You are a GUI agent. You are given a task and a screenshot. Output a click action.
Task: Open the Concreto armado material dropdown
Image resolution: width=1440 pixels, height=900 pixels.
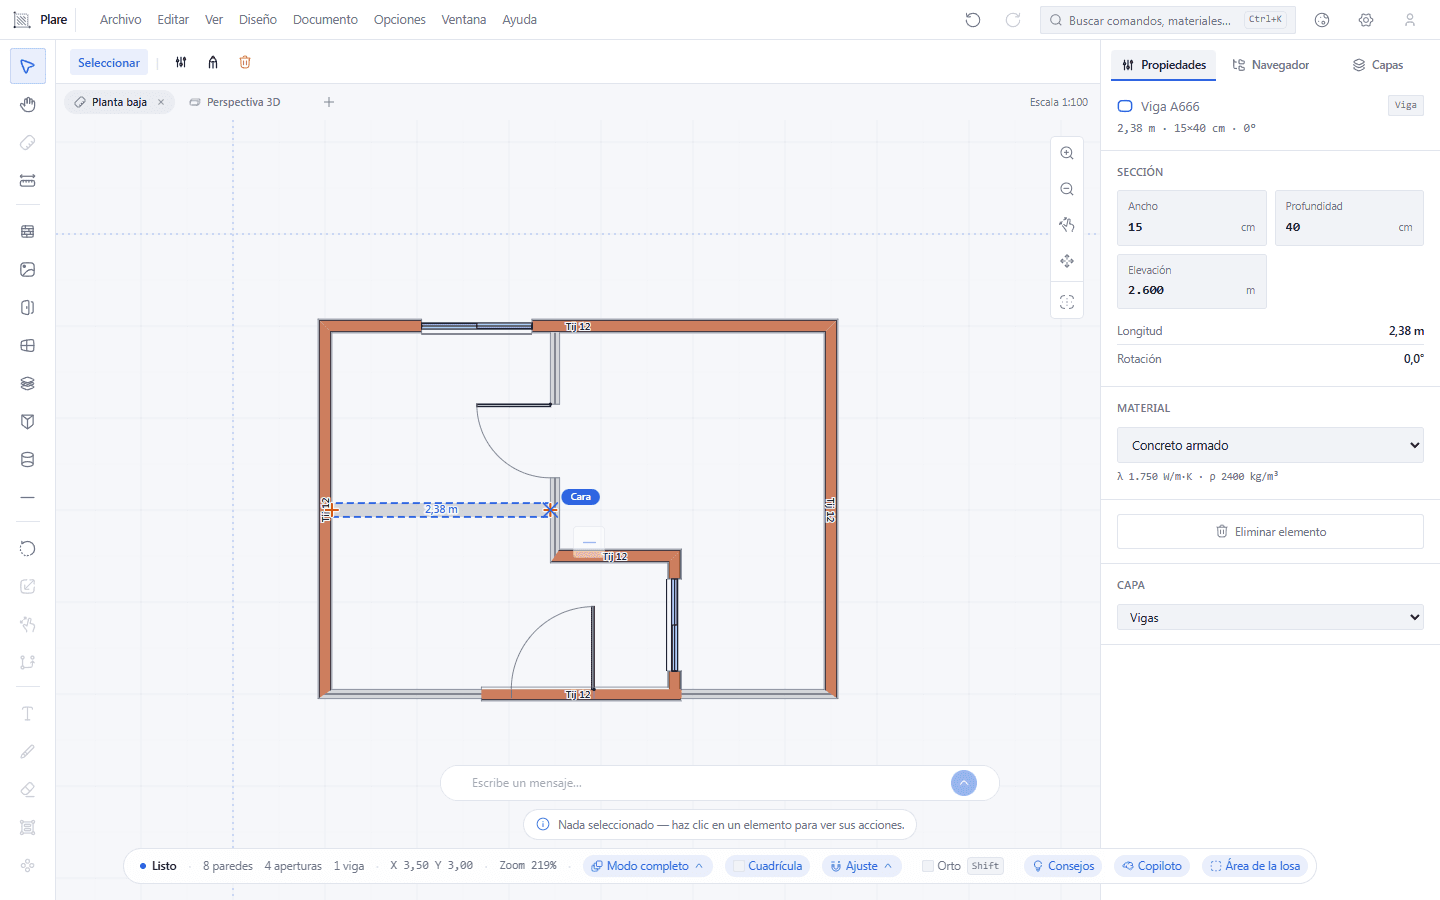point(1270,445)
